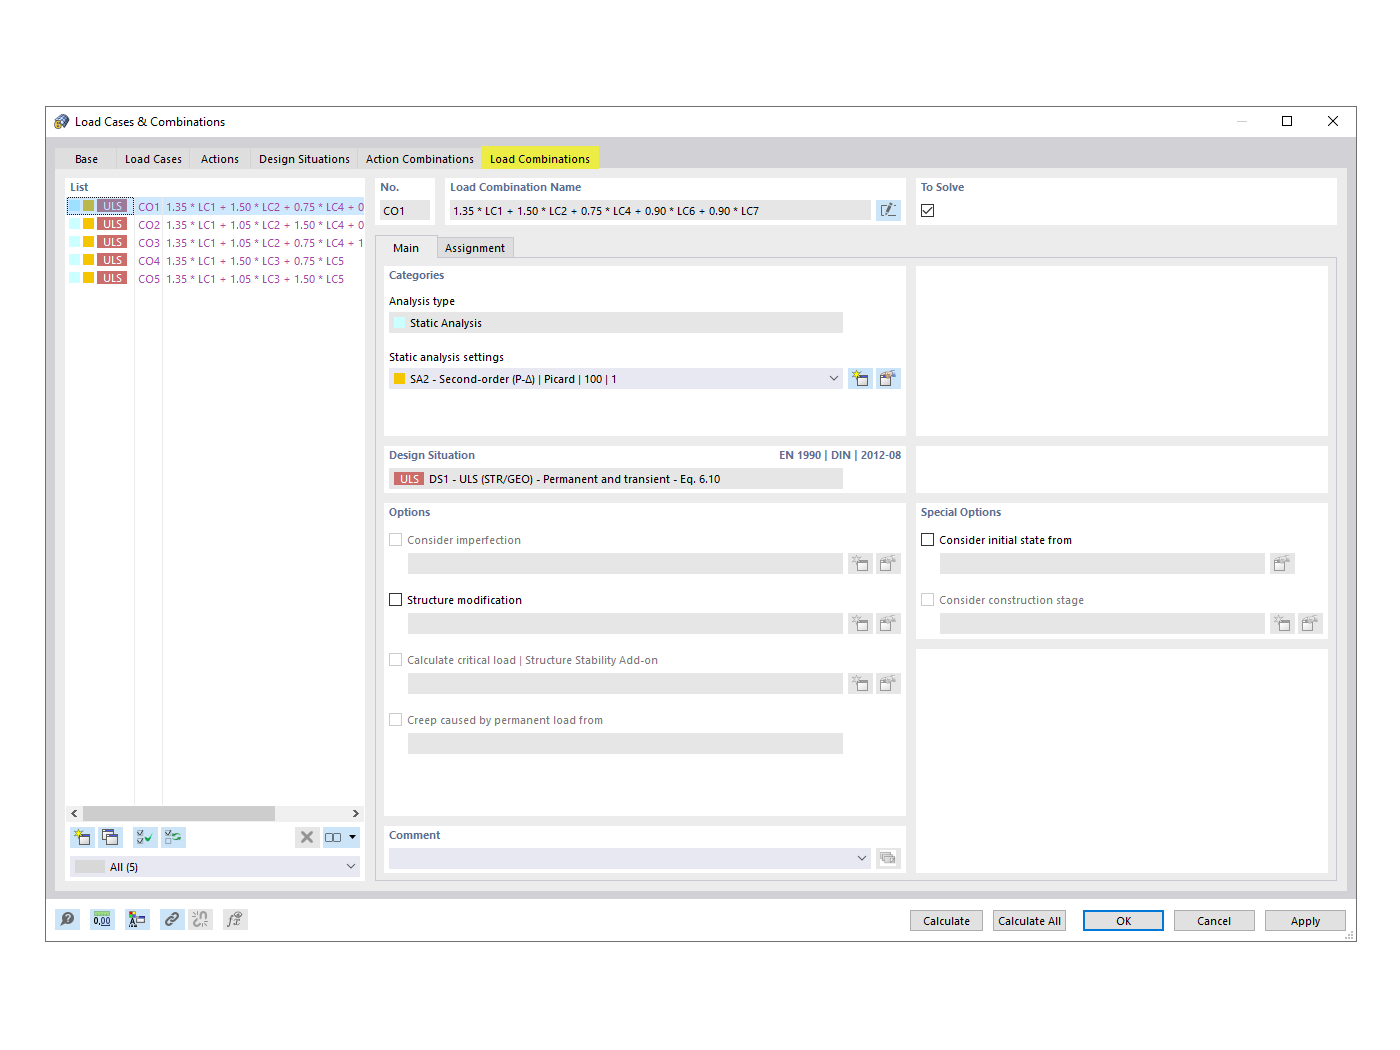The width and height of the screenshot is (1400, 1050).
Task: Open the formula editor fx icon
Action: pyautogui.click(x=235, y=919)
